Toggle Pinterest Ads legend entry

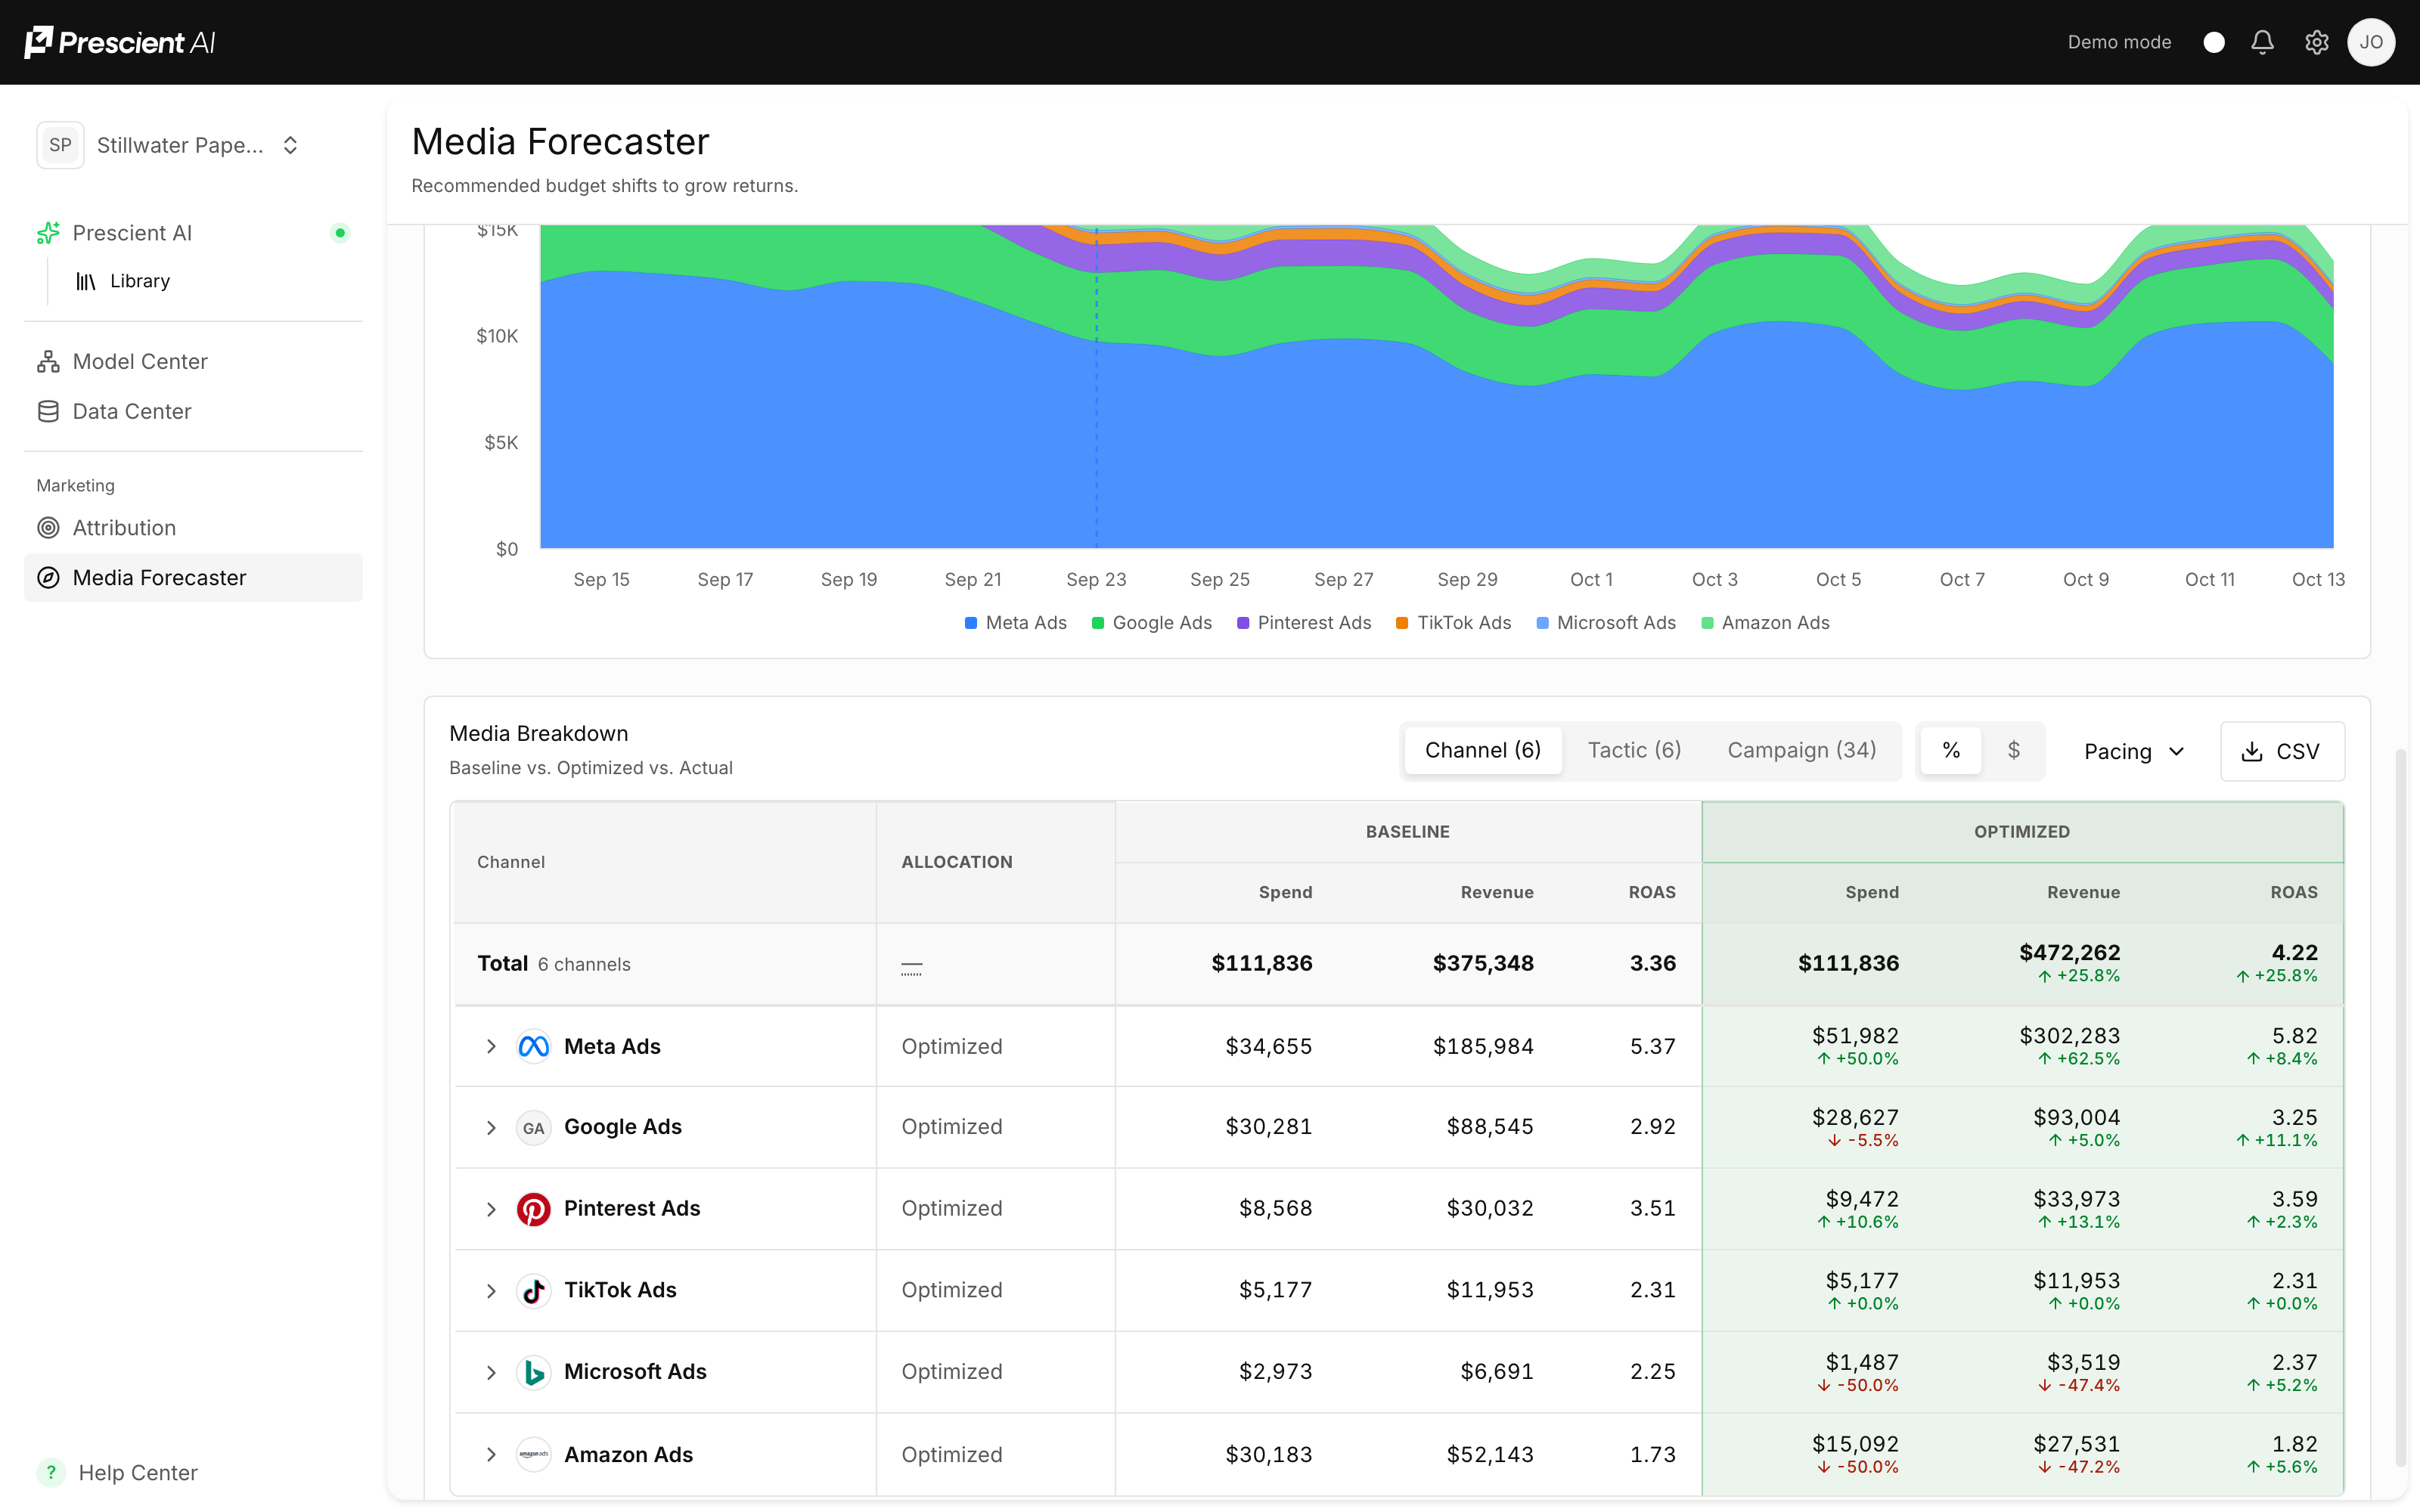click(x=1303, y=623)
